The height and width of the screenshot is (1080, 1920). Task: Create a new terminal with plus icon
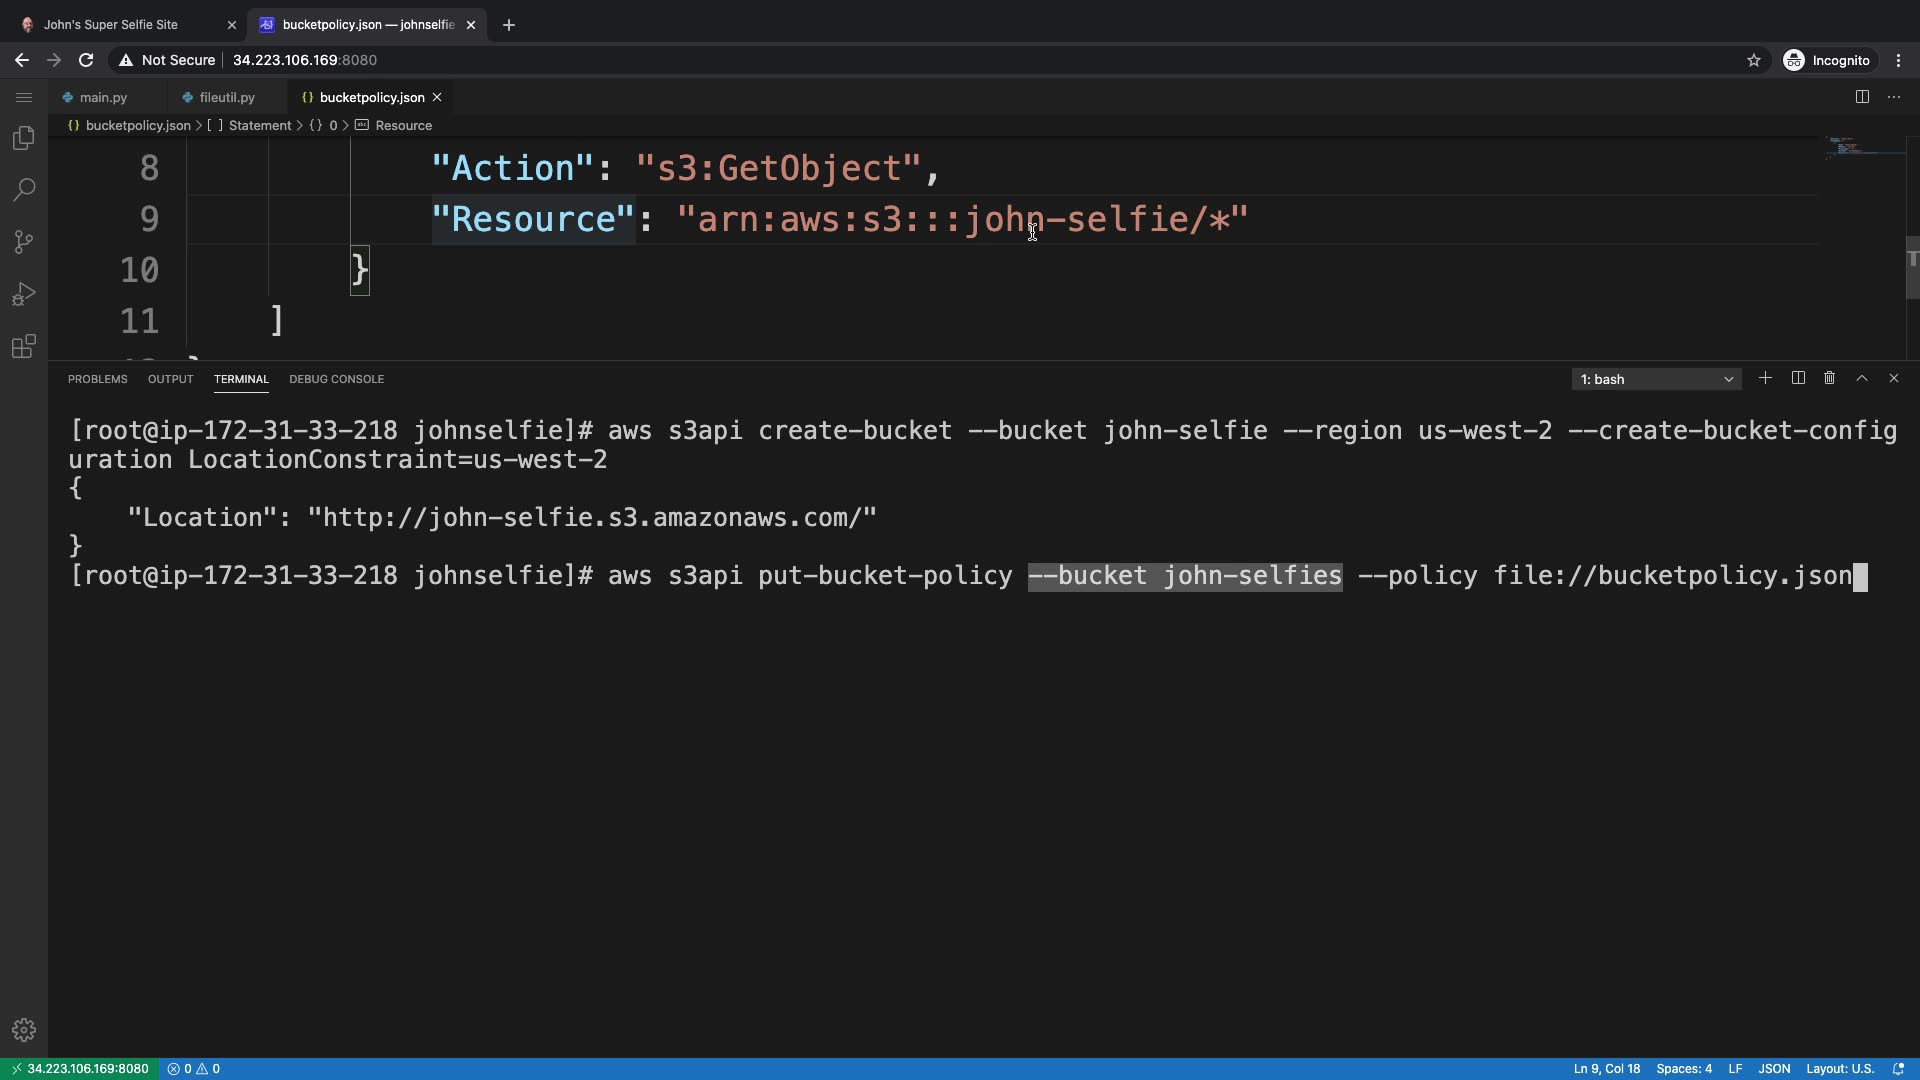1765,378
